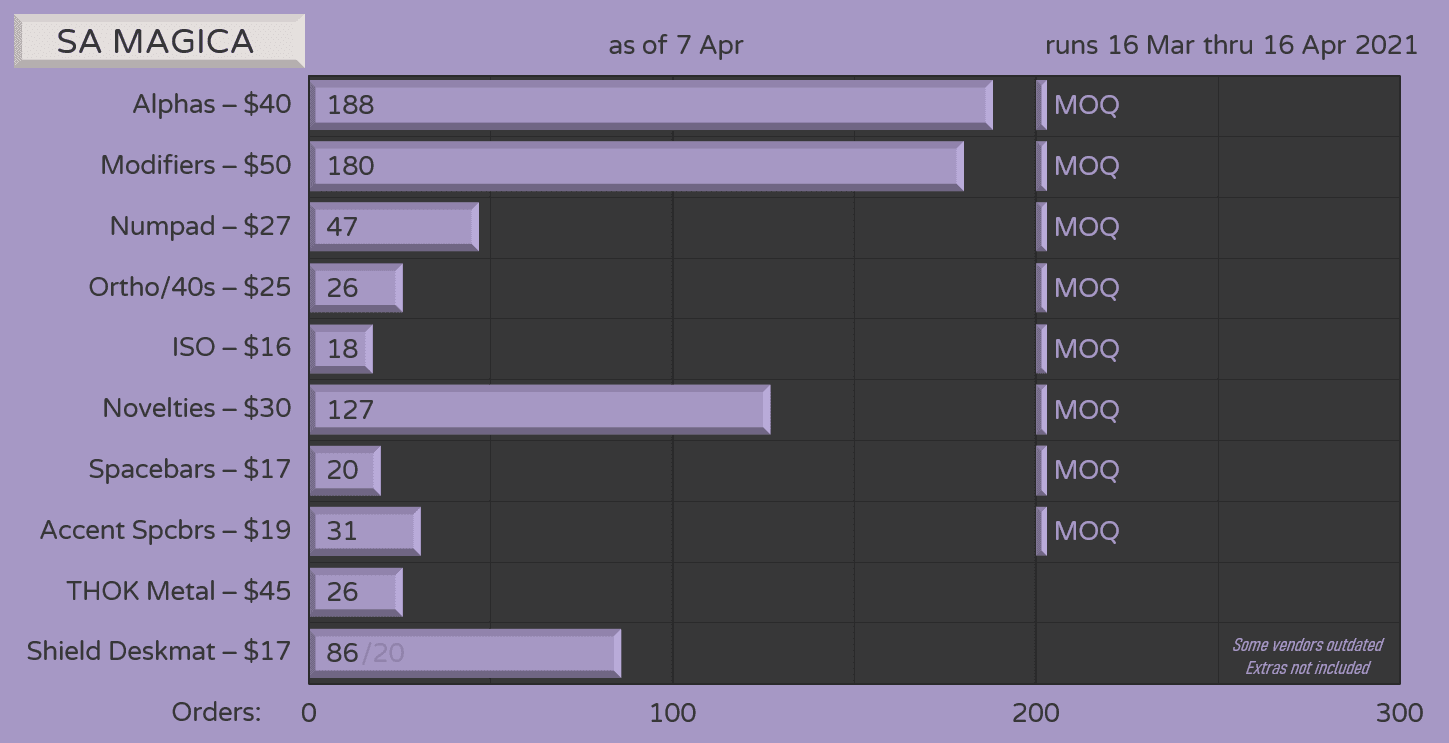This screenshot has height=743, width=1449.
Task: Click the Modifiers bar with 180 orders
Action: pos(636,166)
